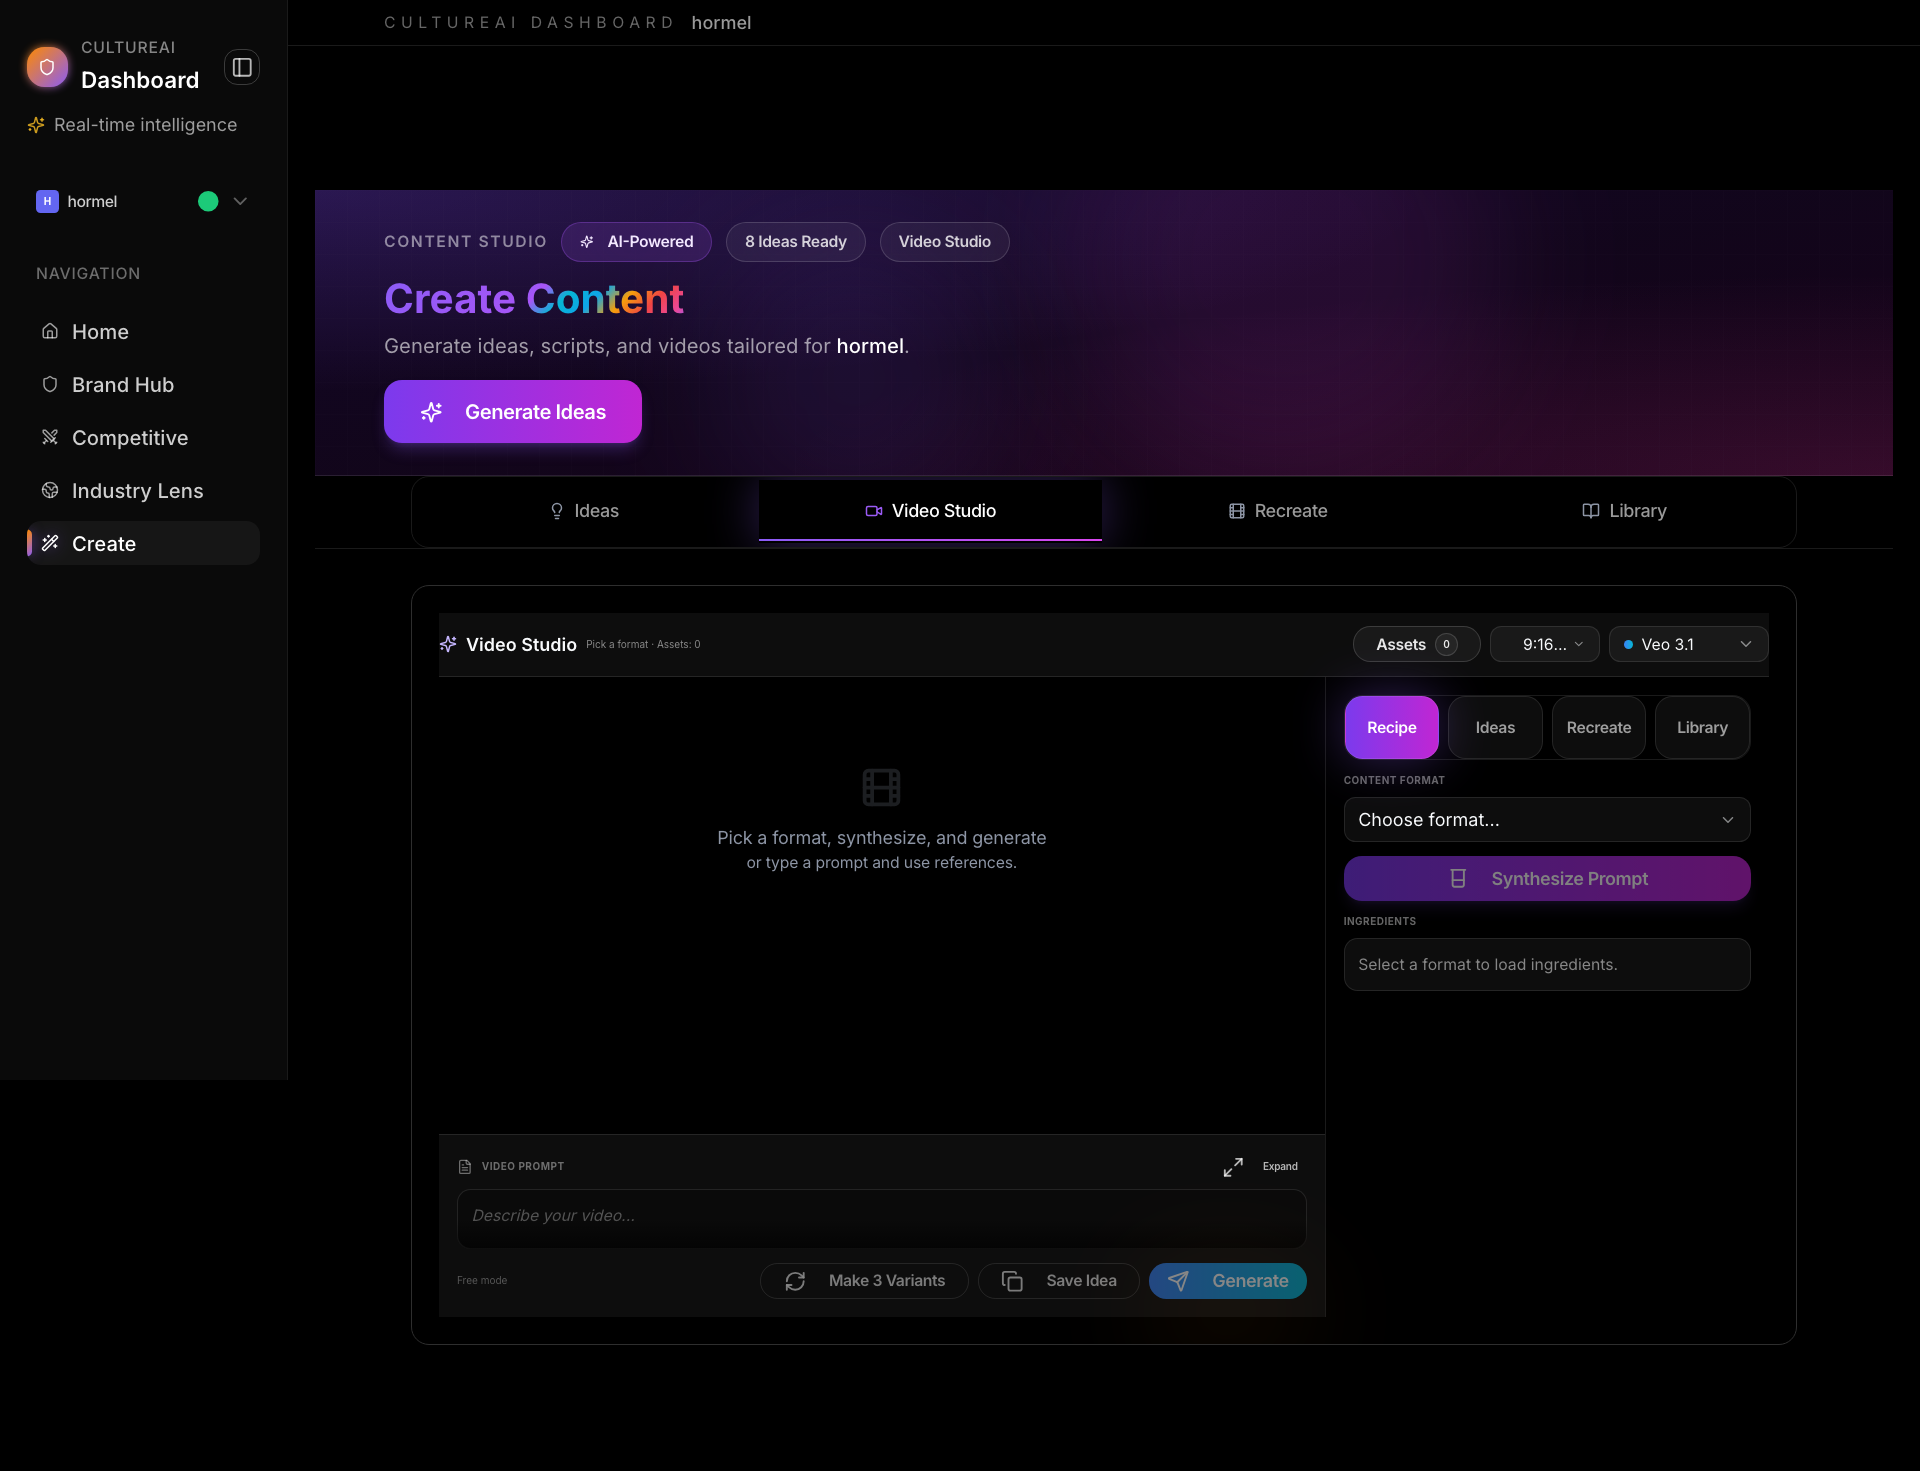Select the Home icon in navigation

click(x=51, y=331)
